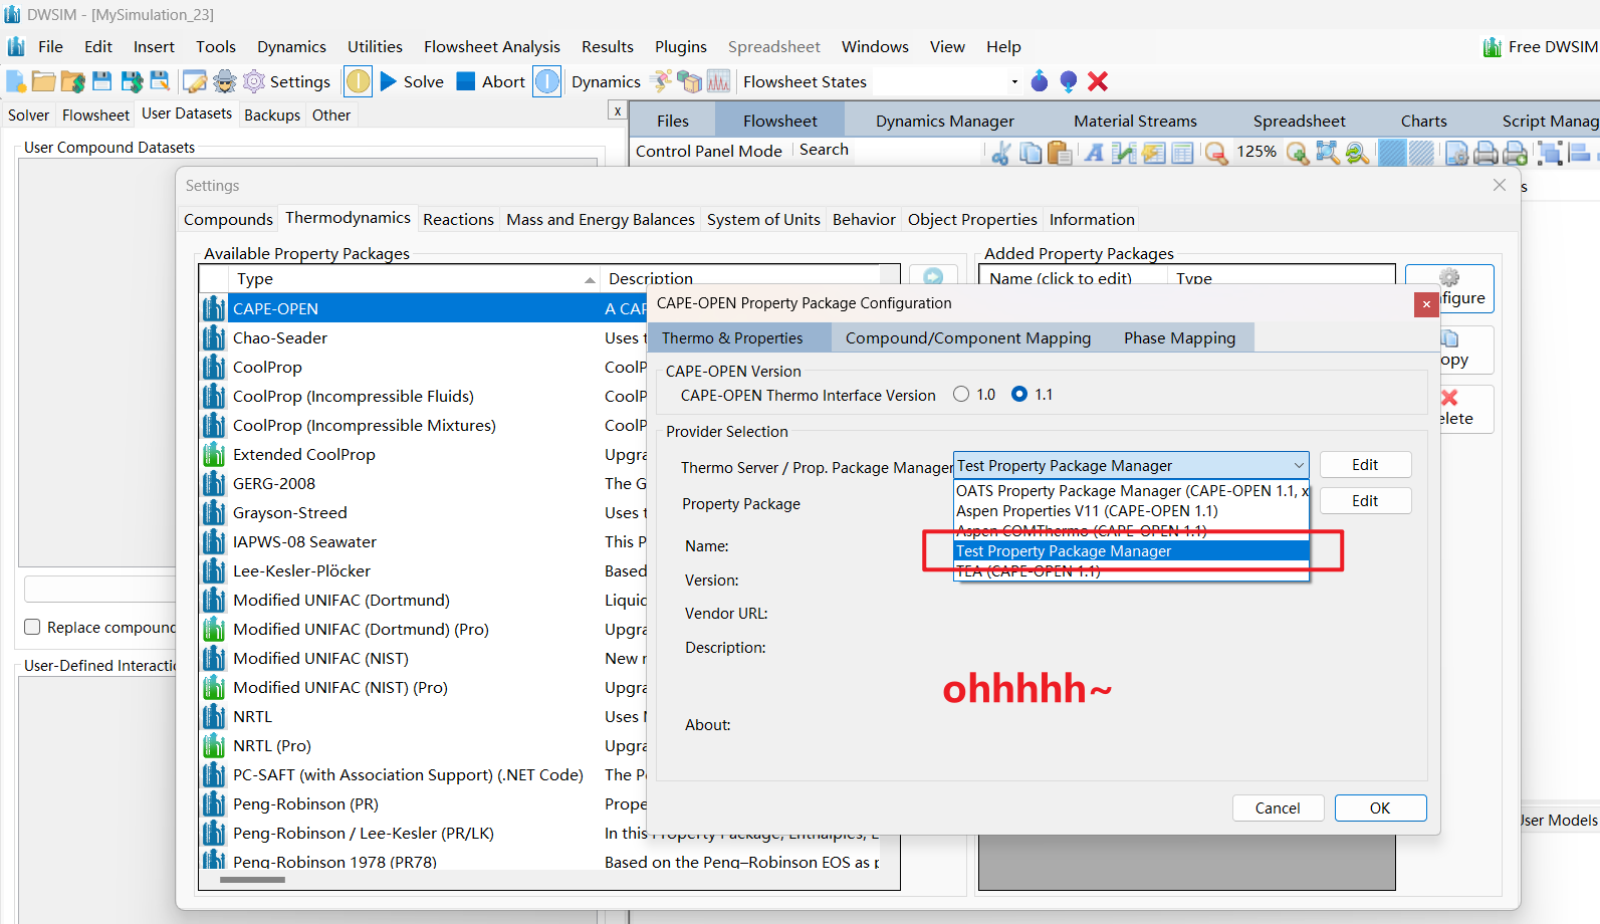Switch to Compound/Component Mapping tab
Viewport: 1600px width, 924px height.
coord(968,338)
